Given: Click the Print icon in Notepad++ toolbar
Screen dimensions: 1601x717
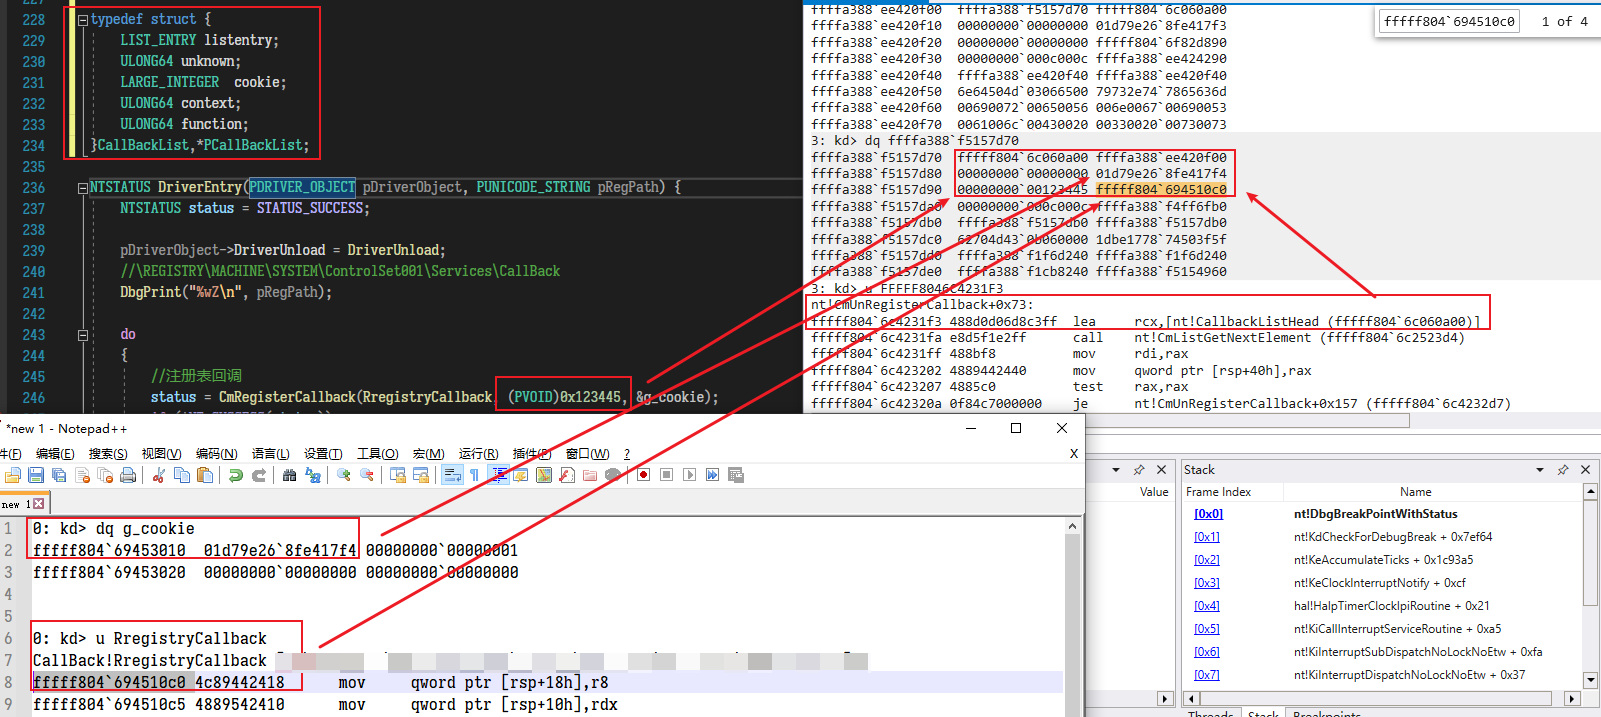Looking at the screenshot, I should pos(128,475).
